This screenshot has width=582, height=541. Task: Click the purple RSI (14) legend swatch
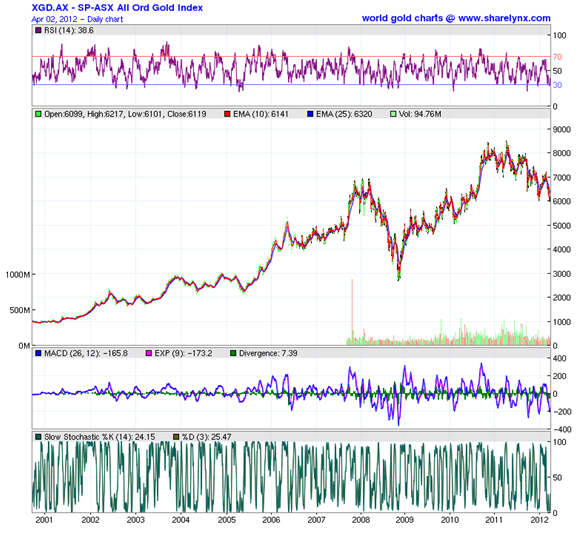click(38, 30)
